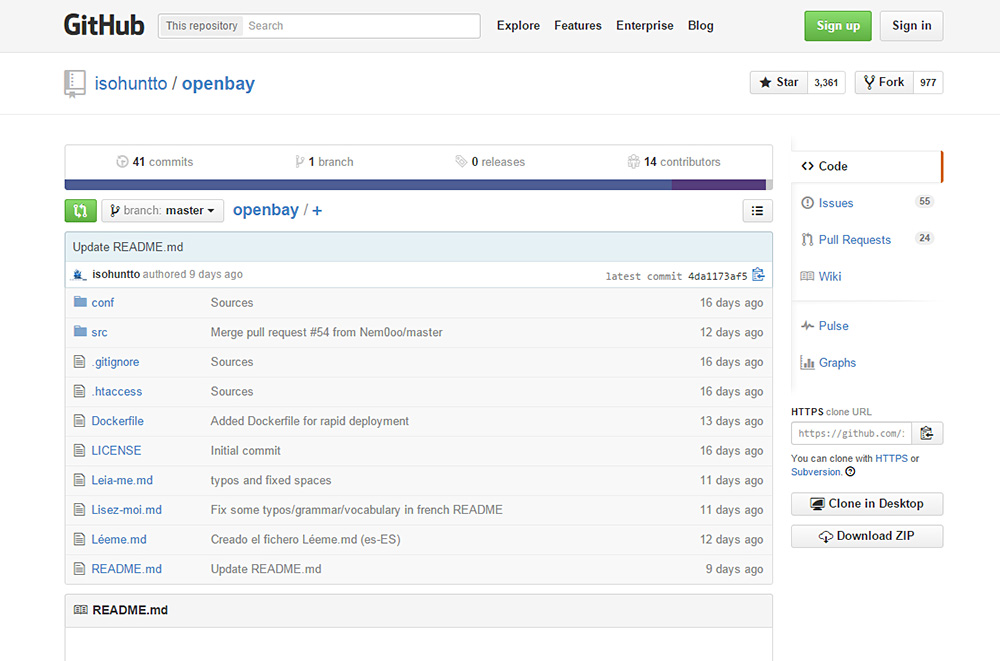Click the green Sign up button
This screenshot has height=661, width=1000.
coord(838,26)
